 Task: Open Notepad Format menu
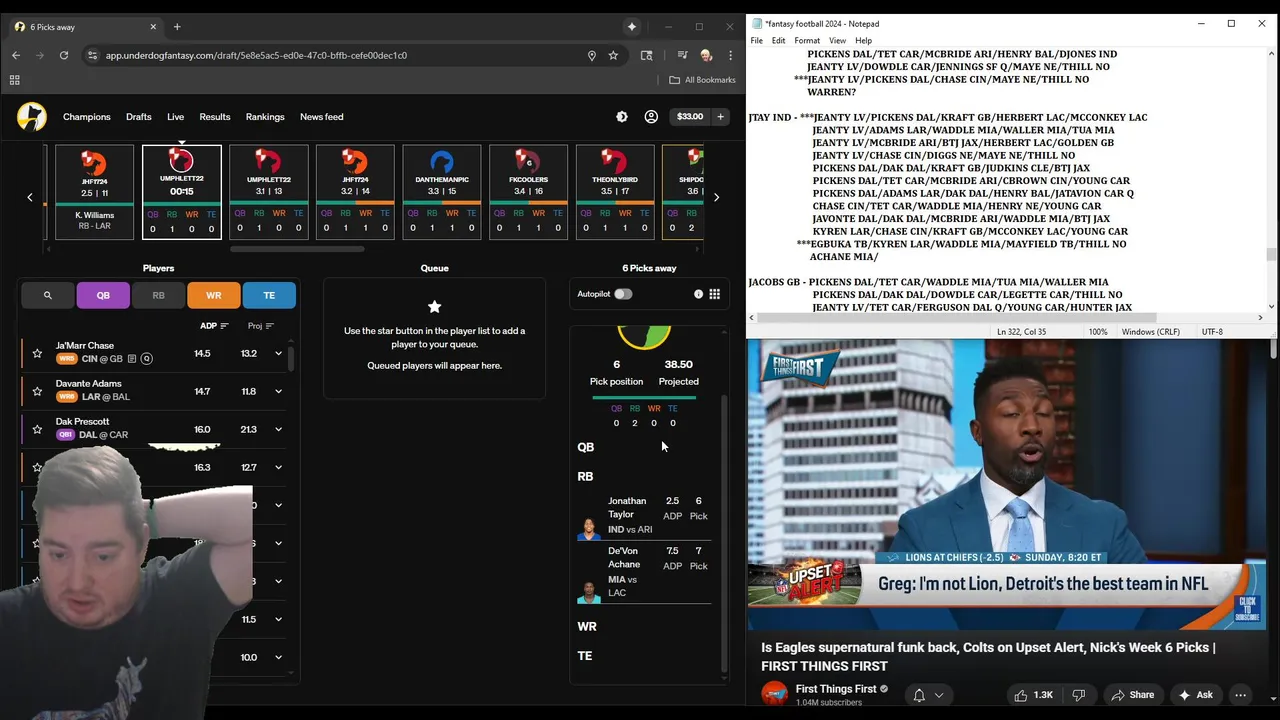[807, 41]
